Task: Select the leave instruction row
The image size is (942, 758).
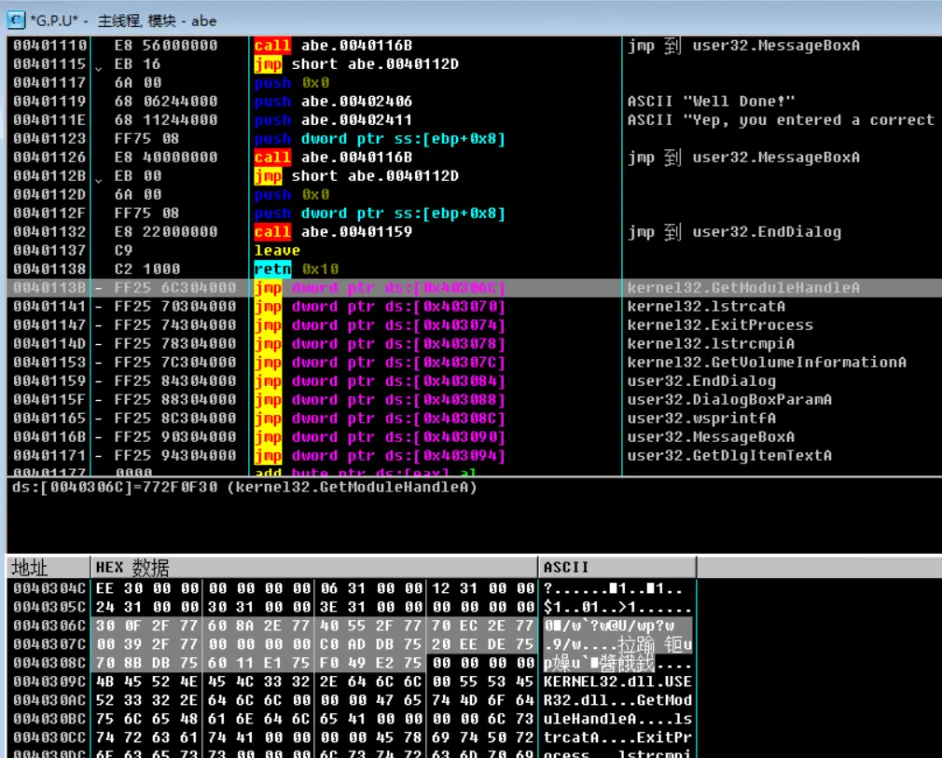Action: 277,251
